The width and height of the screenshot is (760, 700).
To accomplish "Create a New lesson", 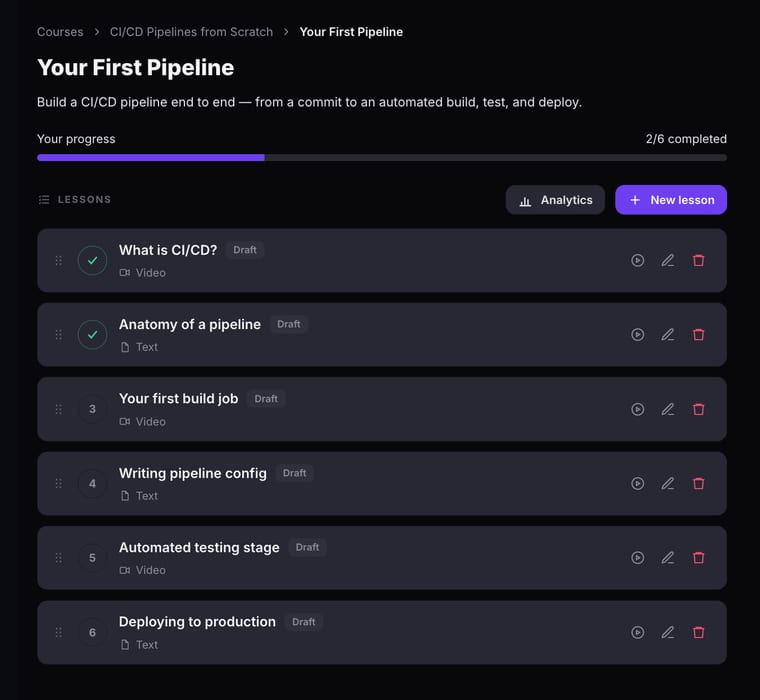I will tap(671, 200).
